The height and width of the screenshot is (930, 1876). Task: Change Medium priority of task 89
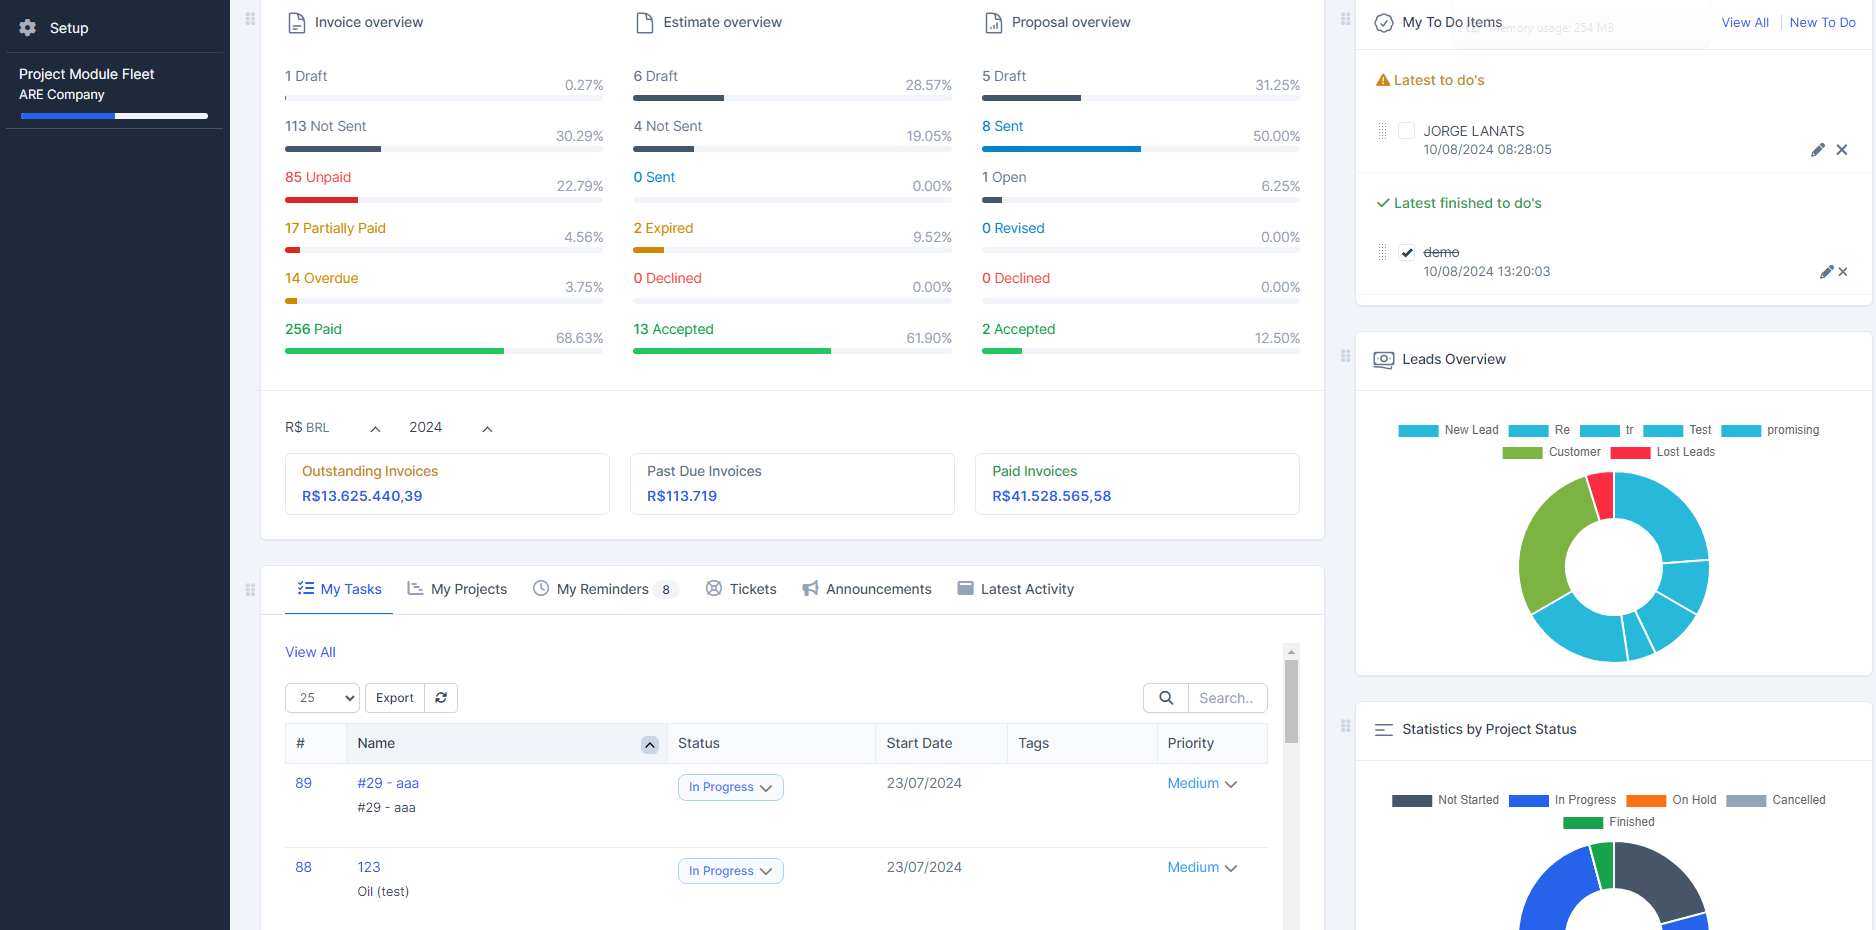coord(1202,784)
